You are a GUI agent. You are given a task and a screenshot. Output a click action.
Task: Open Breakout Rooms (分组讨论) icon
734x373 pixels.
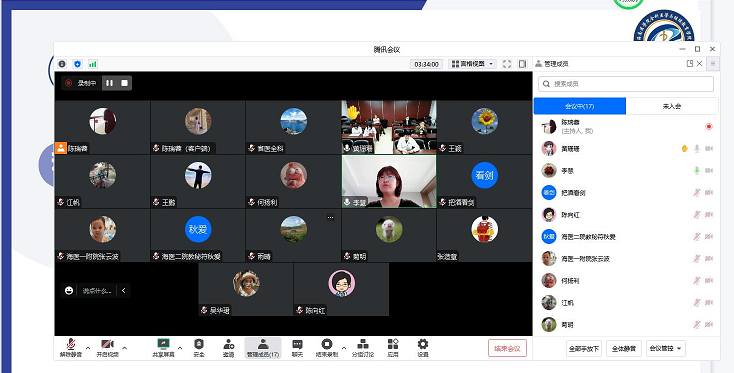click(363, 348)
